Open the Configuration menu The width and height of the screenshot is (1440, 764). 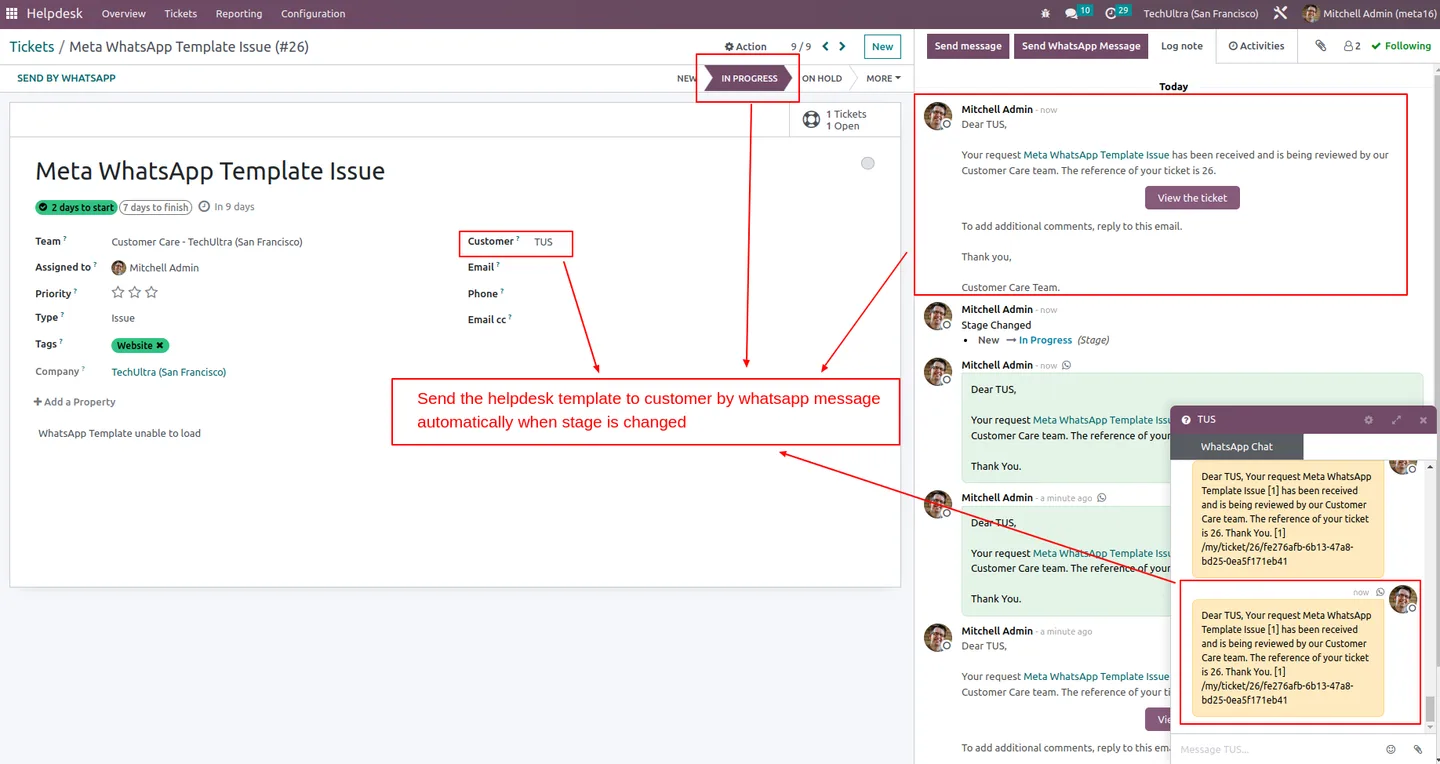[x=313, y=14]
